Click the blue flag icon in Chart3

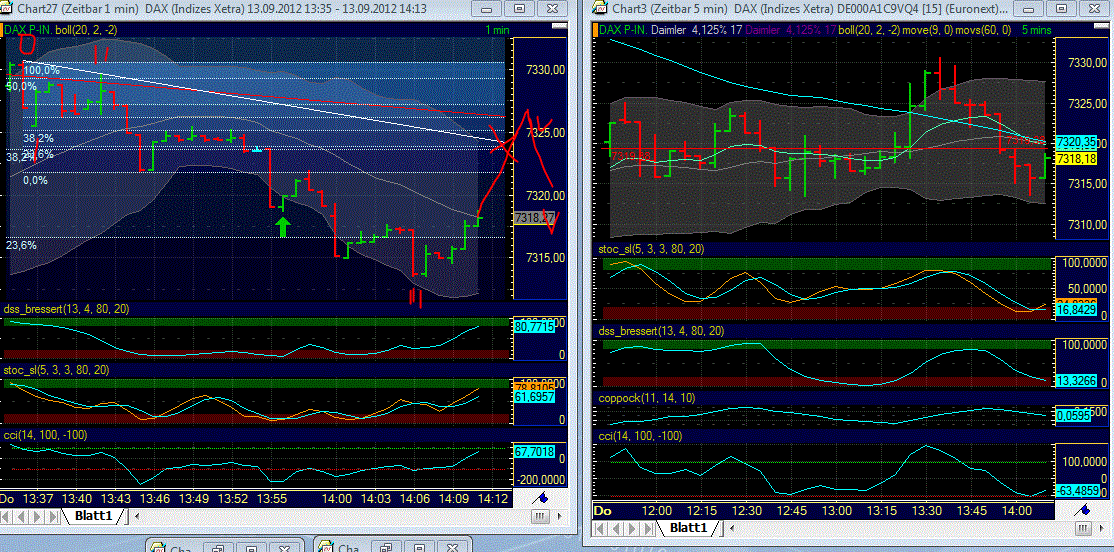(1084, 510)
